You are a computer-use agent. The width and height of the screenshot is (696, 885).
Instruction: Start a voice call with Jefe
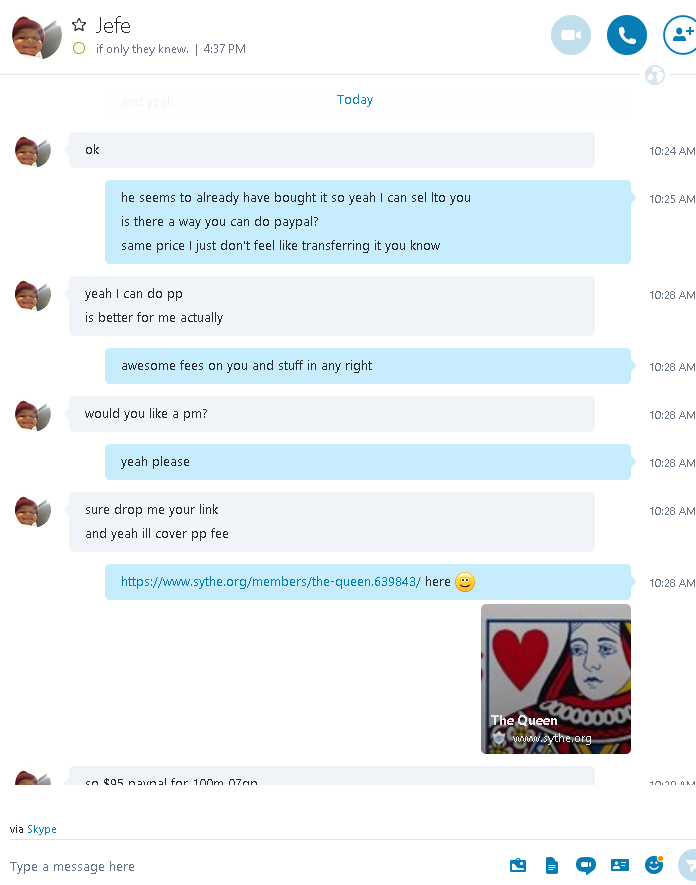pos(627,35)
